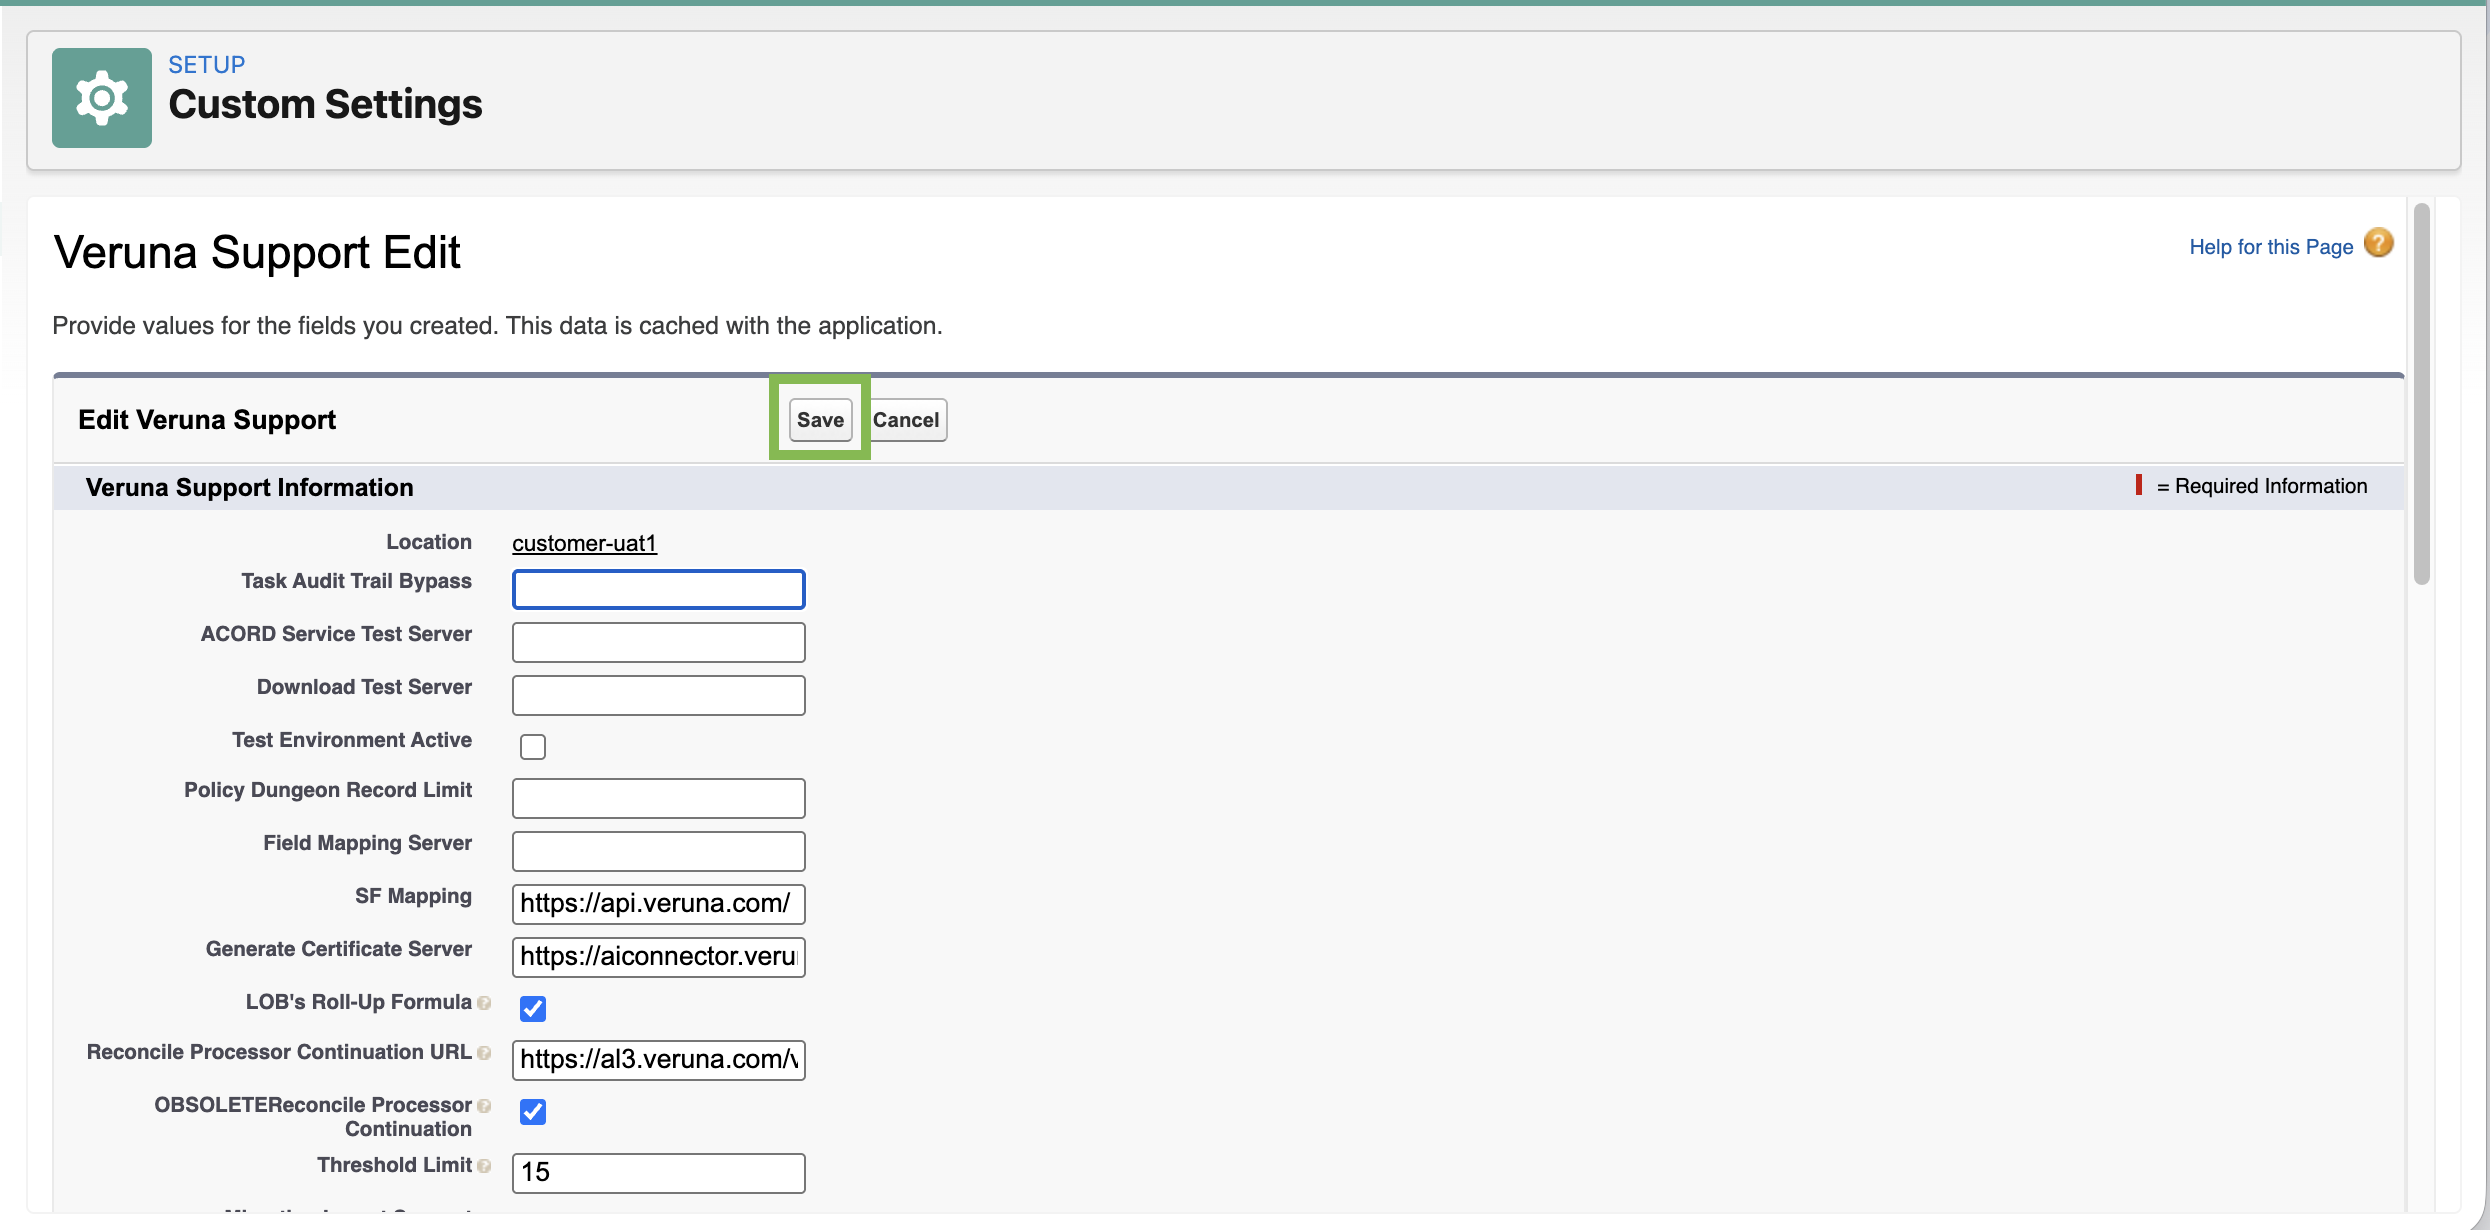Click the Download Test Server label

coord(364,687)
